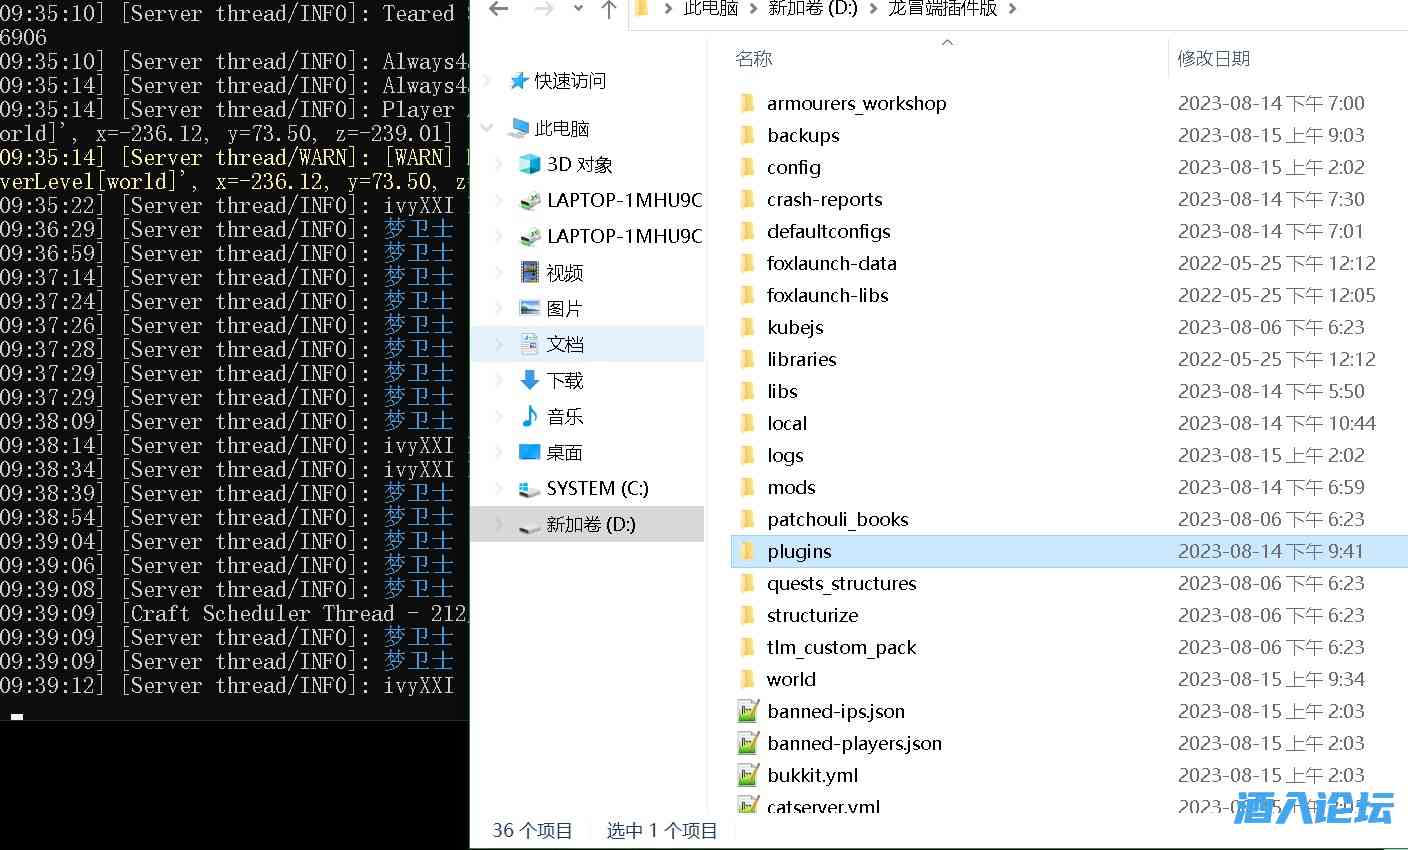
Task: Select the backups folder icon
Action: click(747, 135)
